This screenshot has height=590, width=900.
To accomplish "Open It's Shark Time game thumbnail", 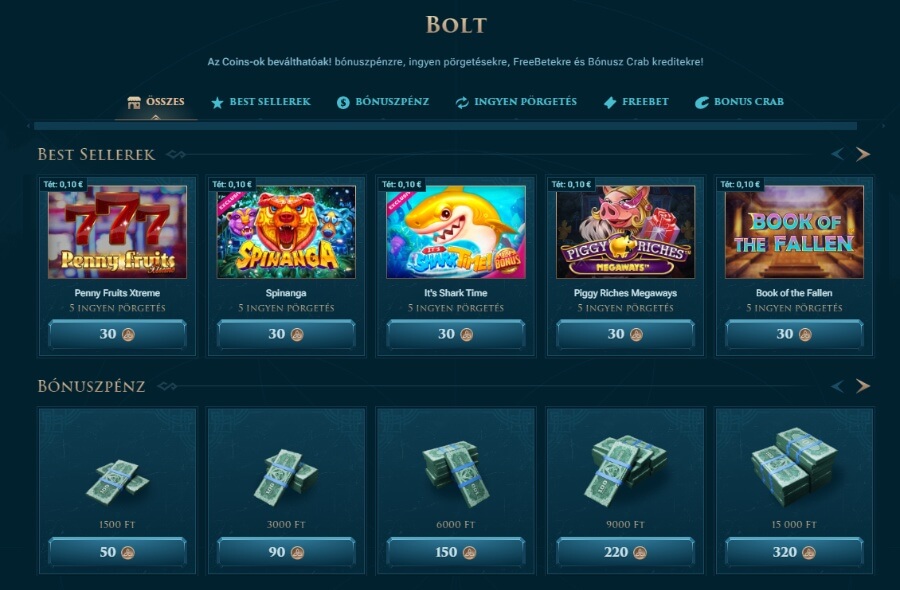I will [456, 232].
